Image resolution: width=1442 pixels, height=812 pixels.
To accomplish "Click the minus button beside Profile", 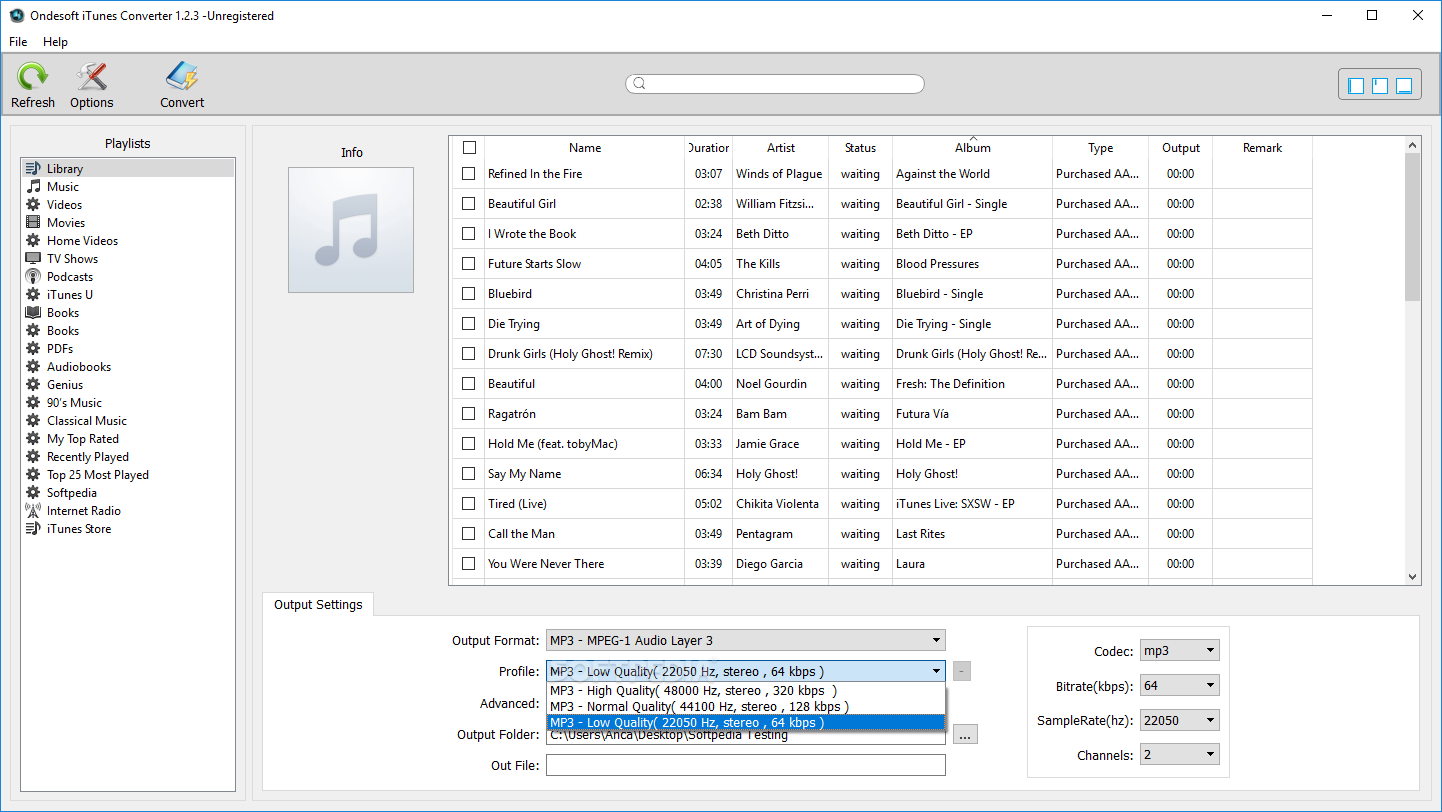I will [961, 672].
